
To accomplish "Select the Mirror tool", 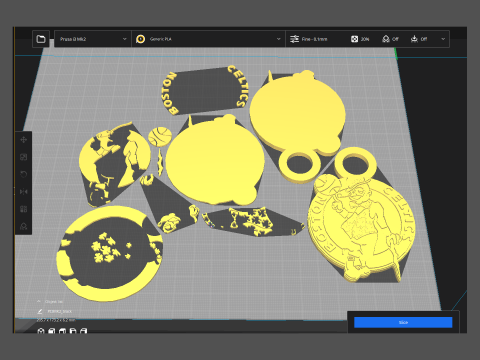I will [x=24, y=192].
